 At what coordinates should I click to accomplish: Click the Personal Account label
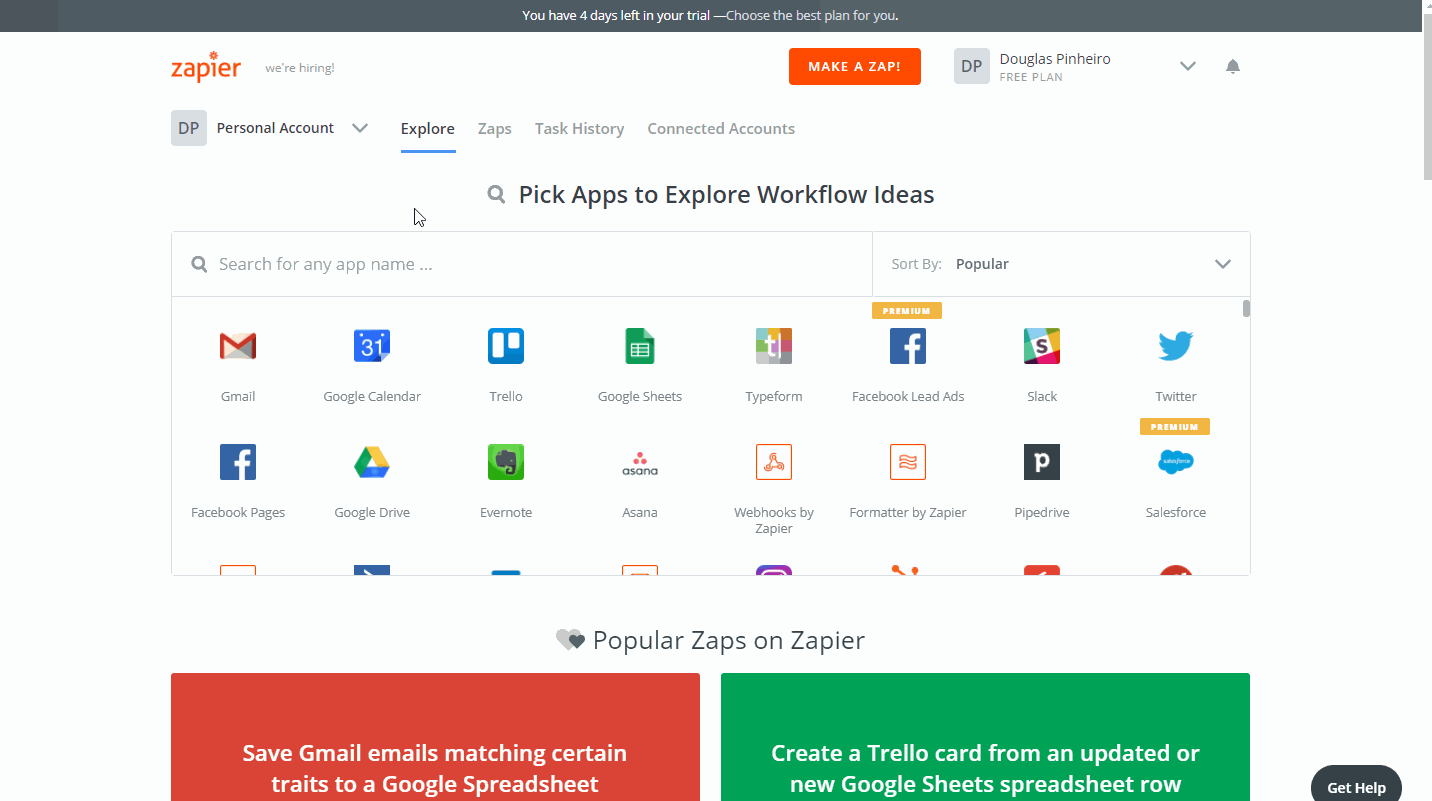click(275, 128)
